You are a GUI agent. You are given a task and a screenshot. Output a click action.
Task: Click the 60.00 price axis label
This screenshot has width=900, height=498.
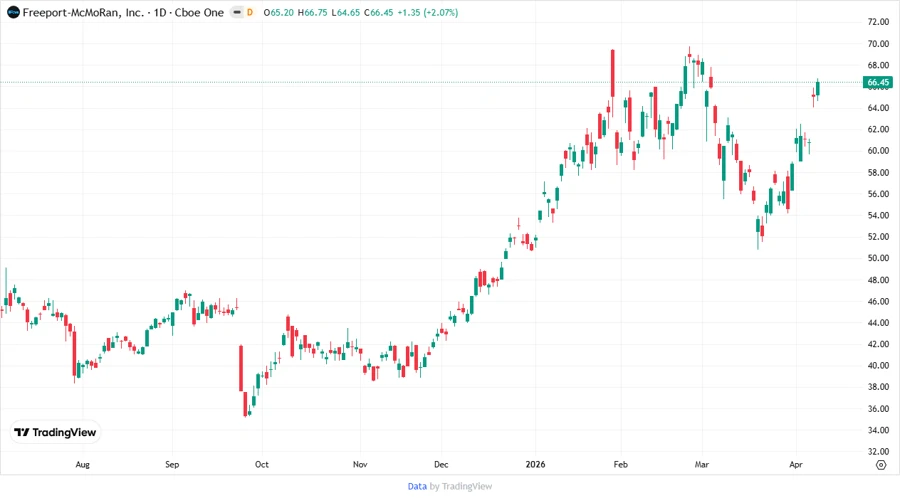pyautogui.click(x=878, y=151)
